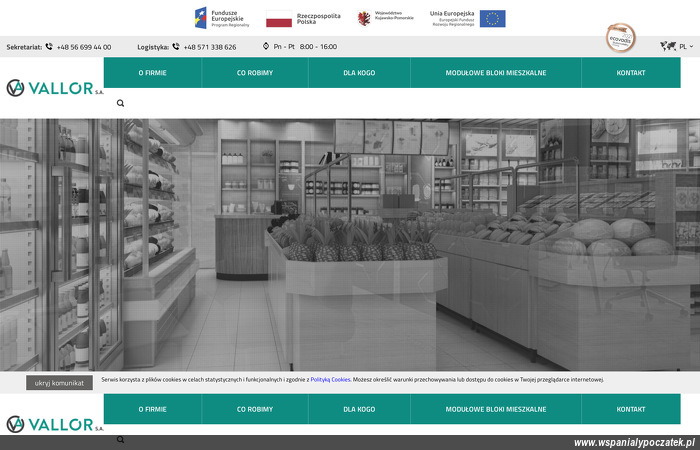This screenshot has height=450, width=700.
Task: Click the search magnifier icon below the top menu
Action: point(121,103)
